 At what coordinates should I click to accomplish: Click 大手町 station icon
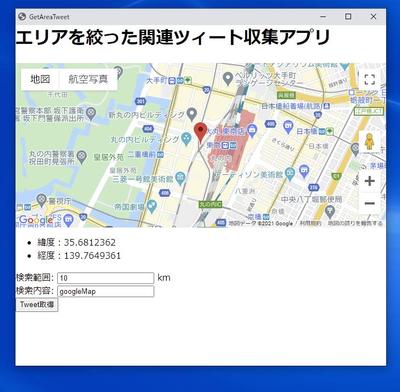point(172,80)
